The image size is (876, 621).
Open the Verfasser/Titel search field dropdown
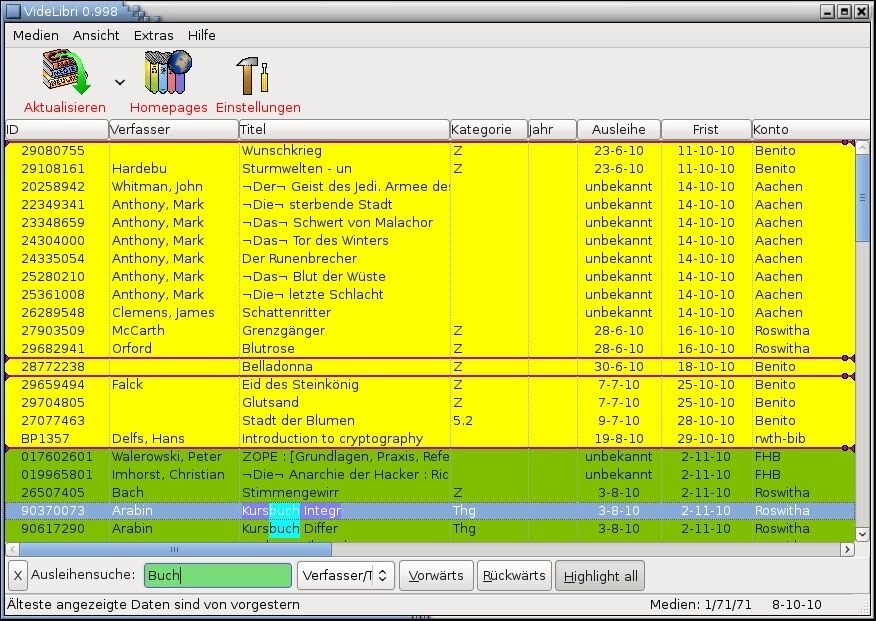pyautogui.click(x=345, y=576)
